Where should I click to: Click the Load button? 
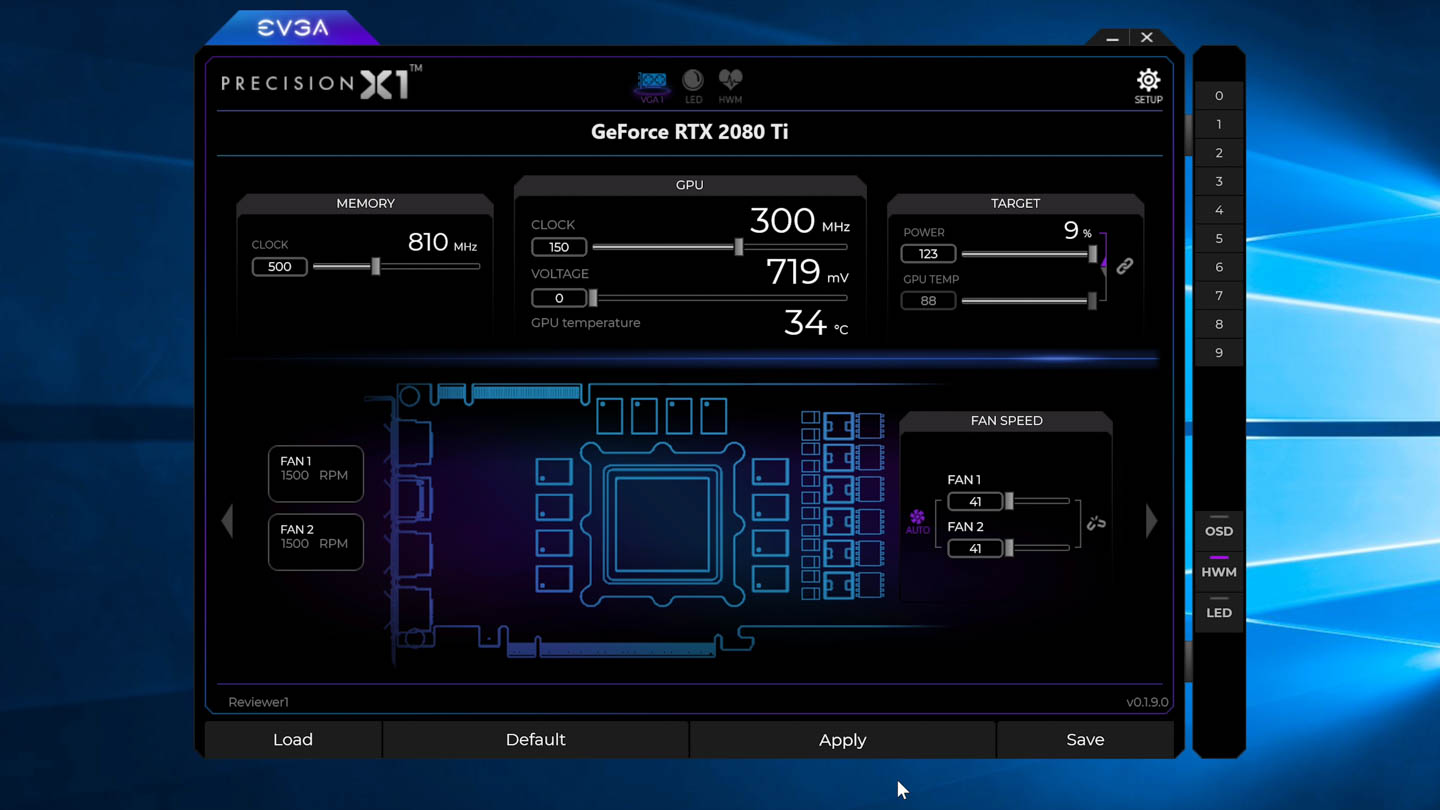pyautogui.click(x=293, y=740)
